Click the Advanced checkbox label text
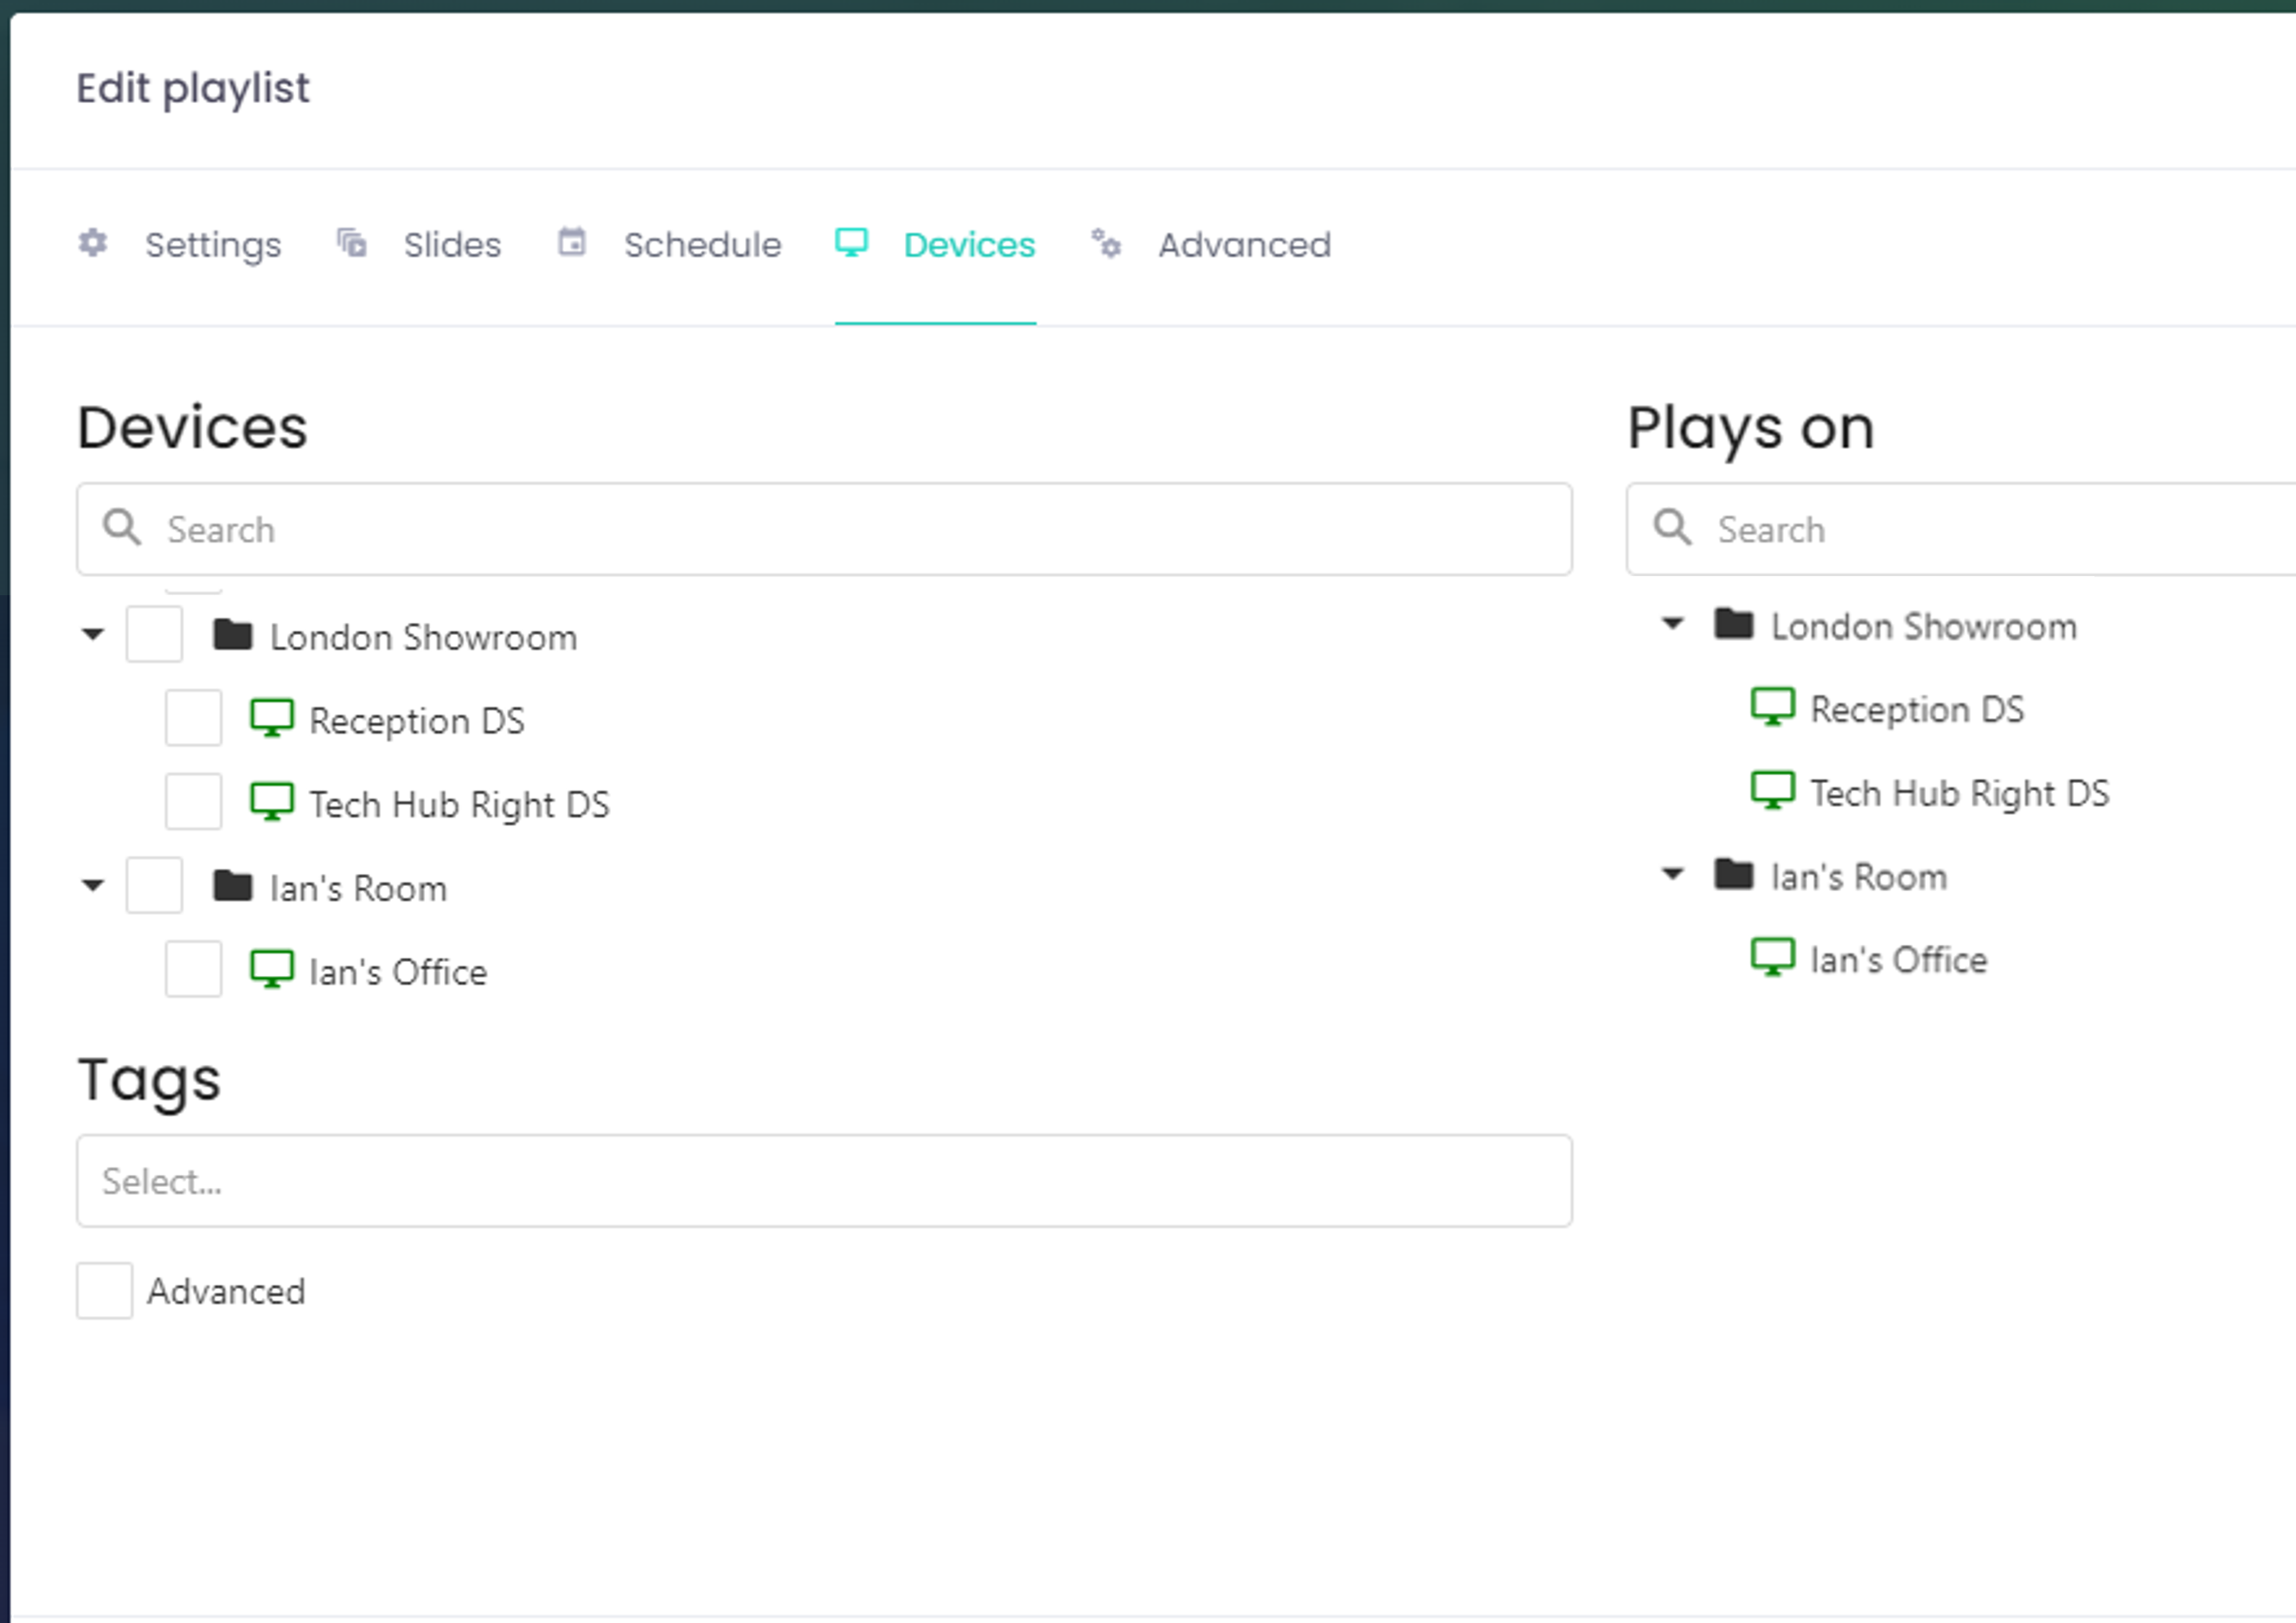The image size is (2296, 1623). 226,1291
